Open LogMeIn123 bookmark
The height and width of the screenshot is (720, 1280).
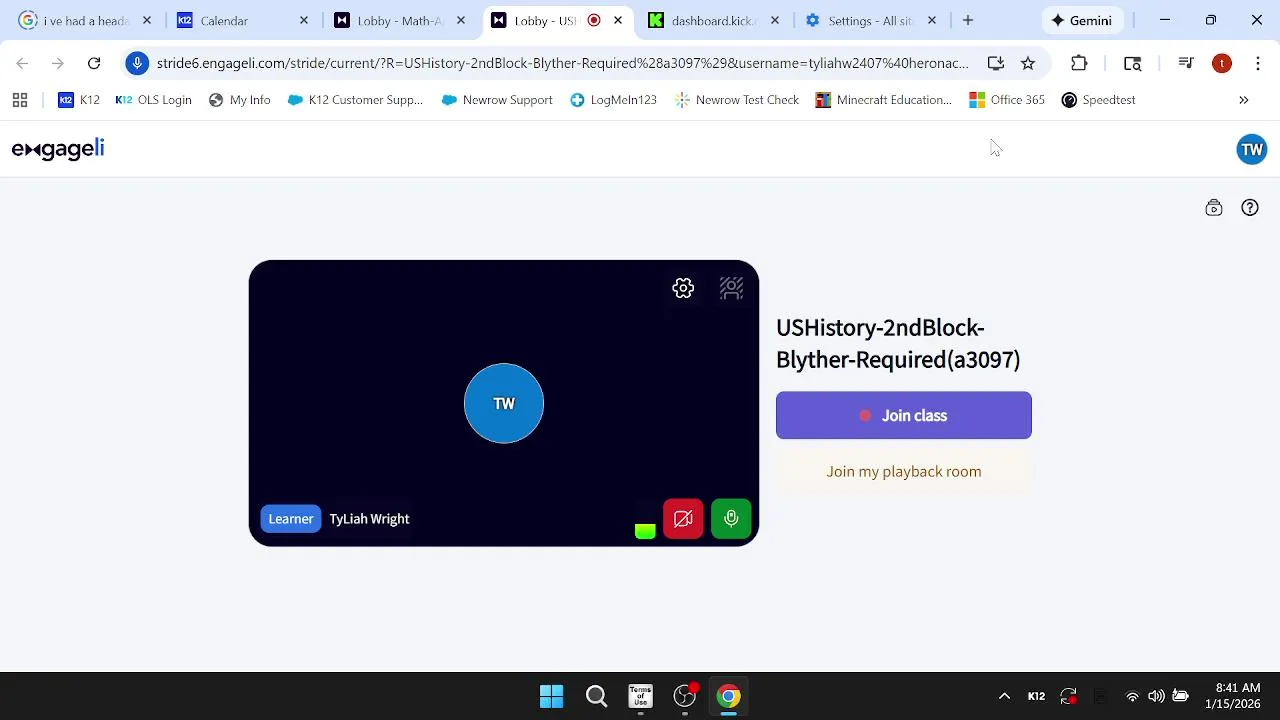click(x=613, y=100)
